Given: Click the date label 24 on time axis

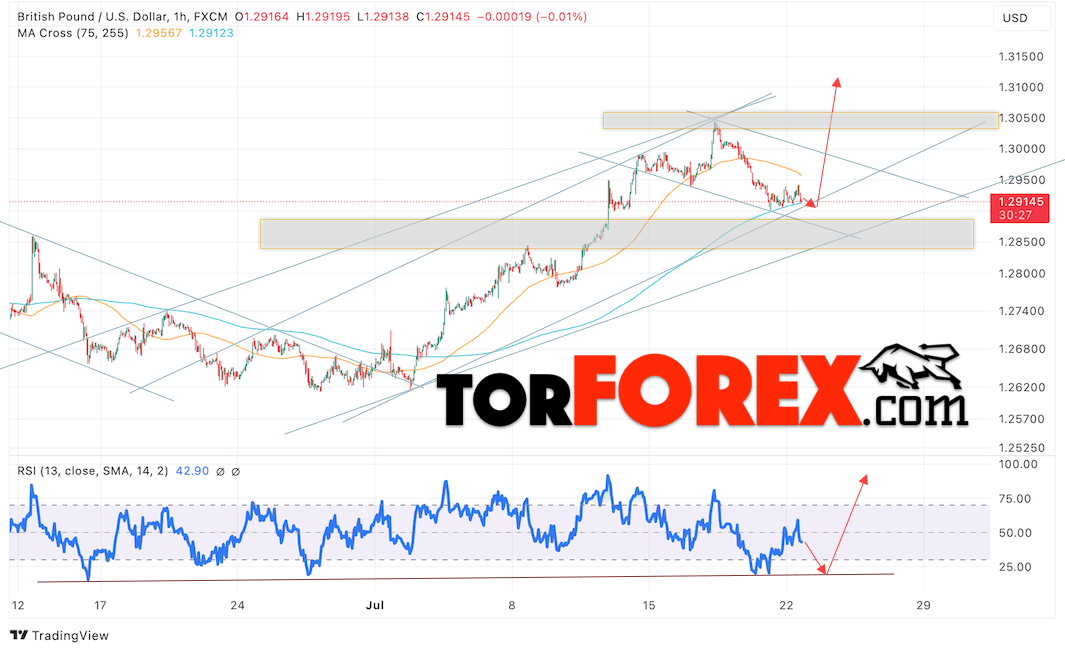Looking at the screenshot, I should pos(237,605).
